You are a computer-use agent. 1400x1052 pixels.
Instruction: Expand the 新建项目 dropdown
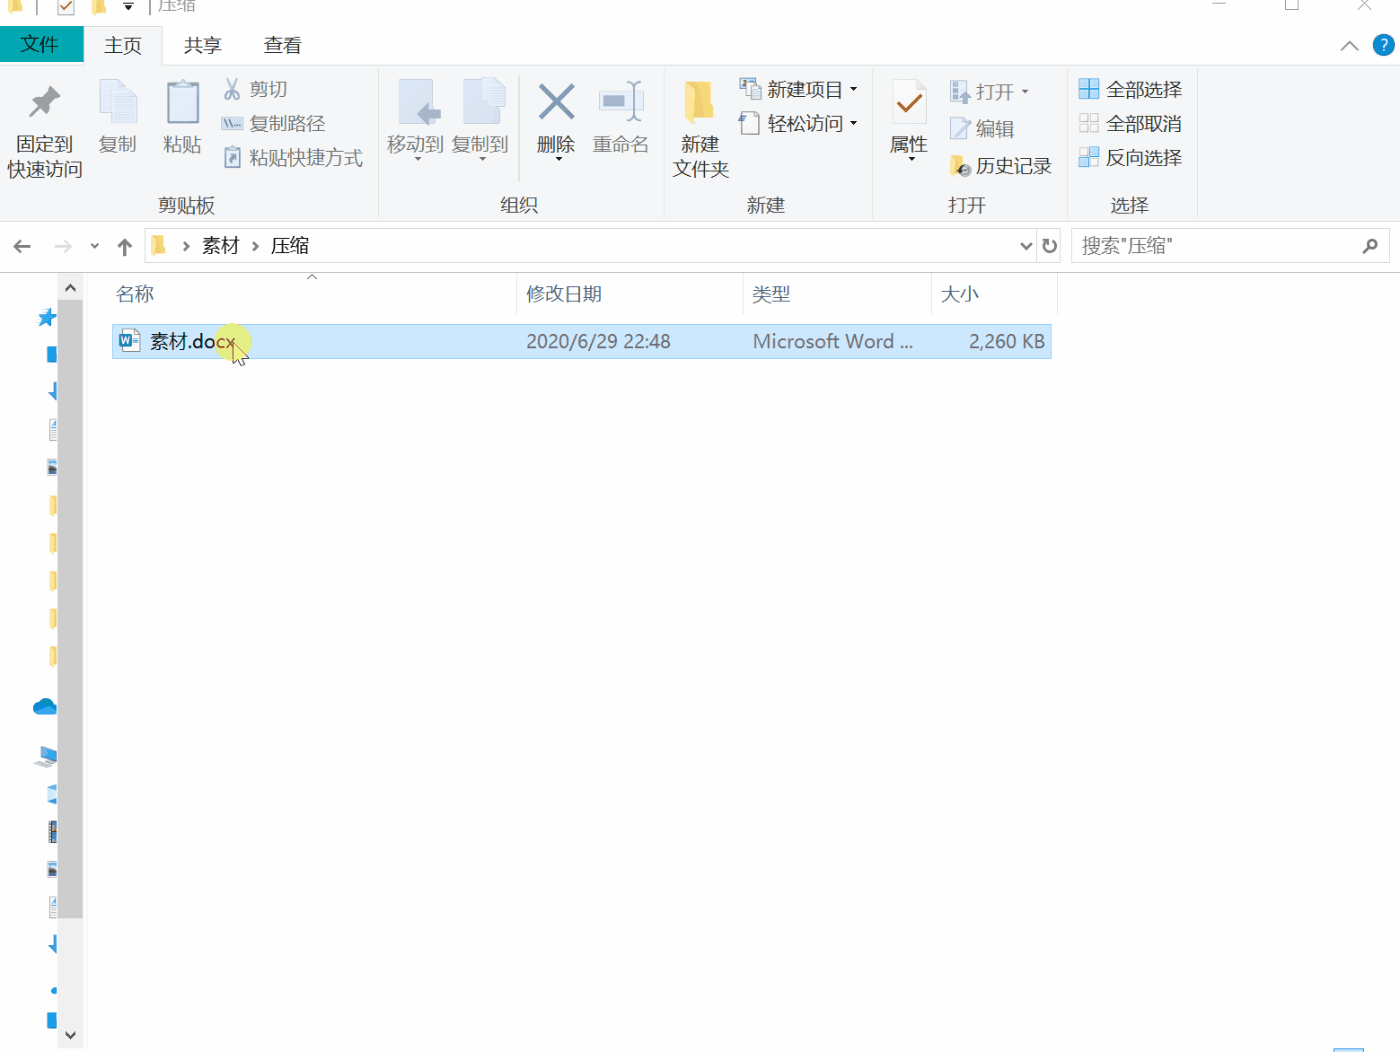[x=854, y=89]
